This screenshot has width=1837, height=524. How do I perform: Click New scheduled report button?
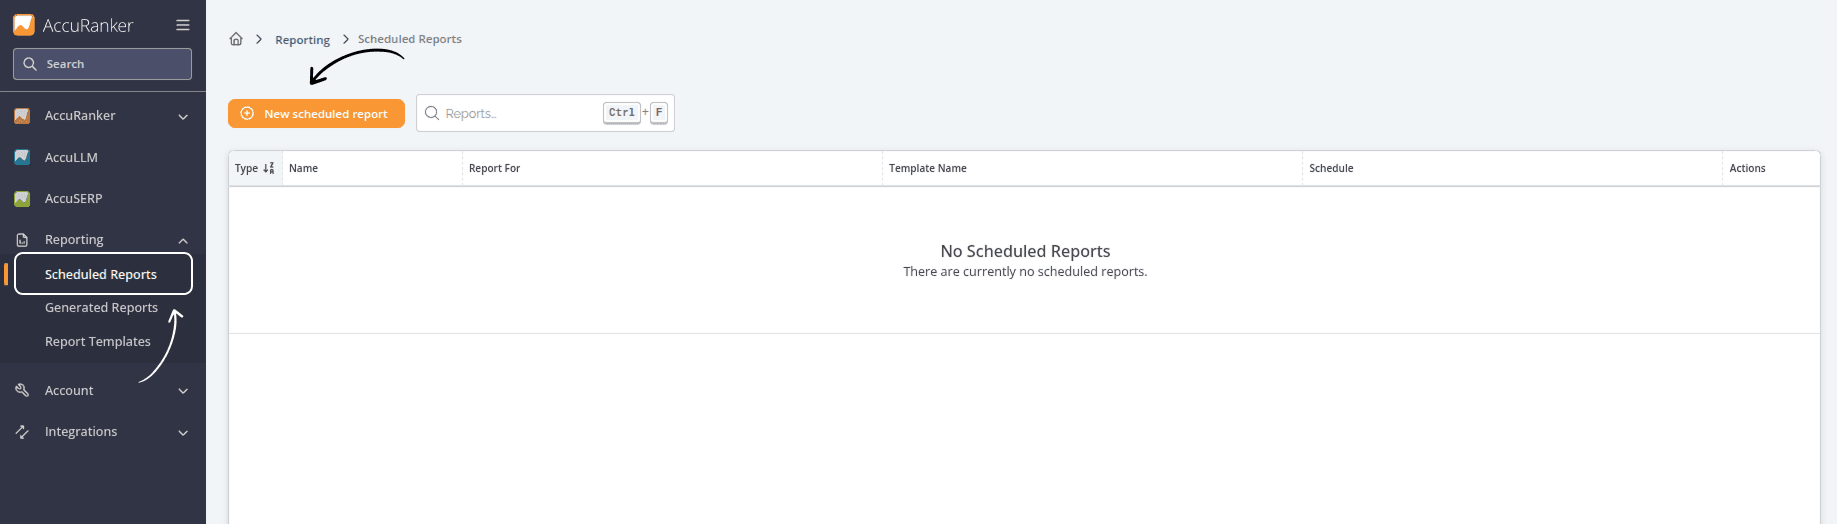316,113
